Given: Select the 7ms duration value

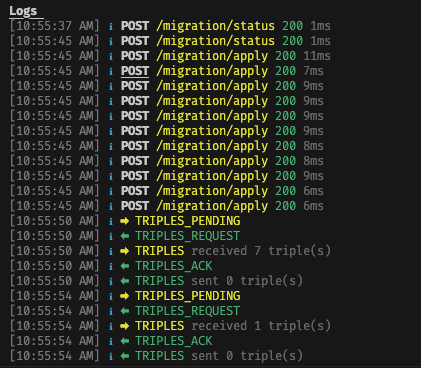Looking at the screenshot, I should click(x=313, y=71).
